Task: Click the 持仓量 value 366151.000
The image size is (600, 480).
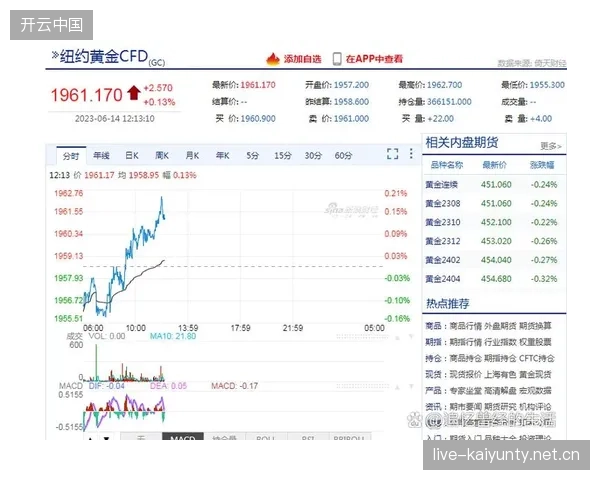Action: tap(449, 102)
